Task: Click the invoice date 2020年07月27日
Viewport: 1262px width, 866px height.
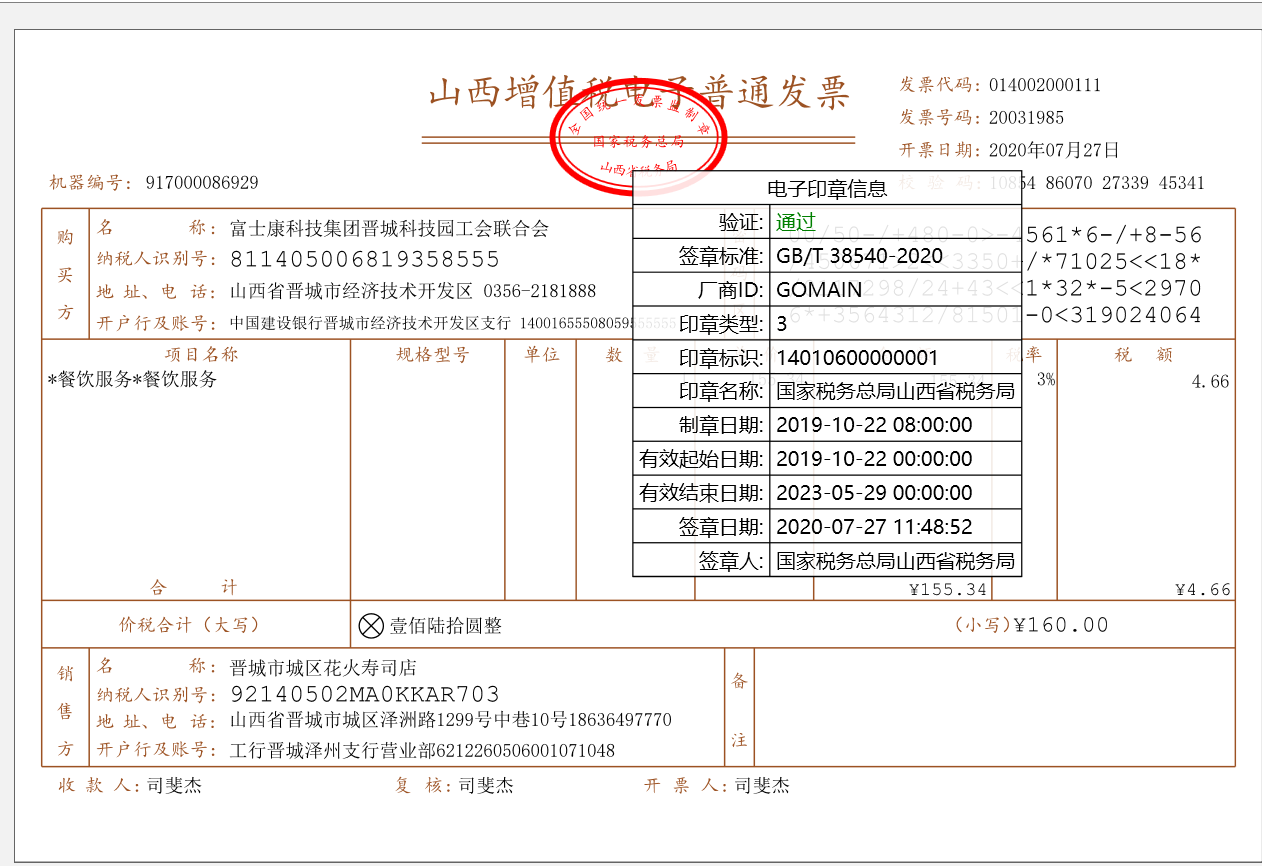Action: coord(1054,151)
